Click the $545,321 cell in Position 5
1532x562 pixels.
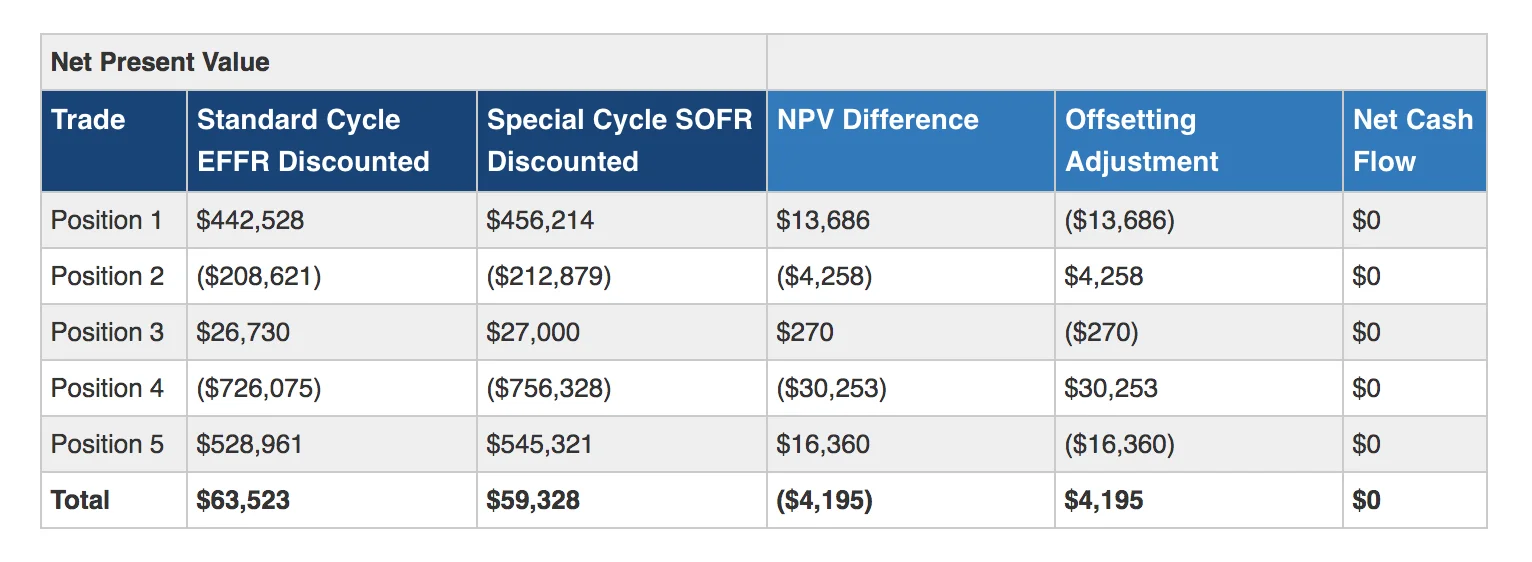point(539,444)
